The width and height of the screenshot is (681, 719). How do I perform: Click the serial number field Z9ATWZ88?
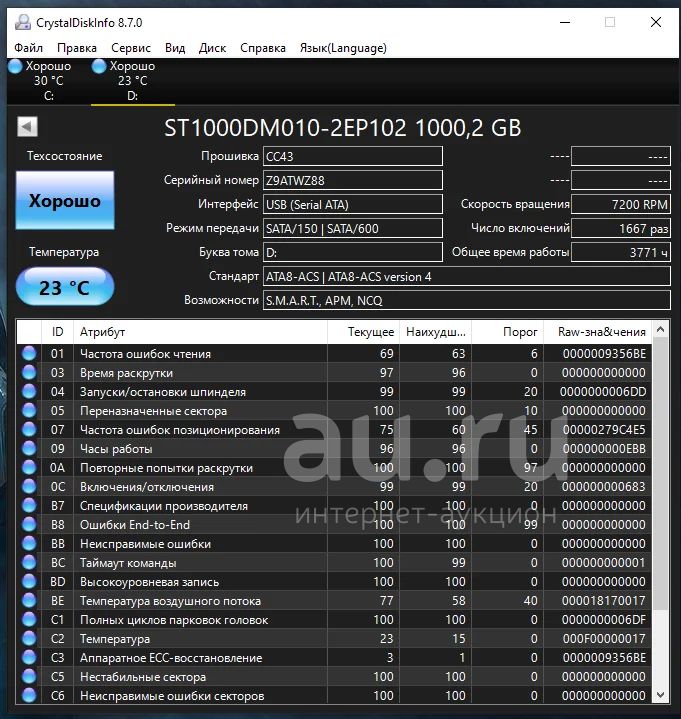pyautogui.click(x=353, y=180)
